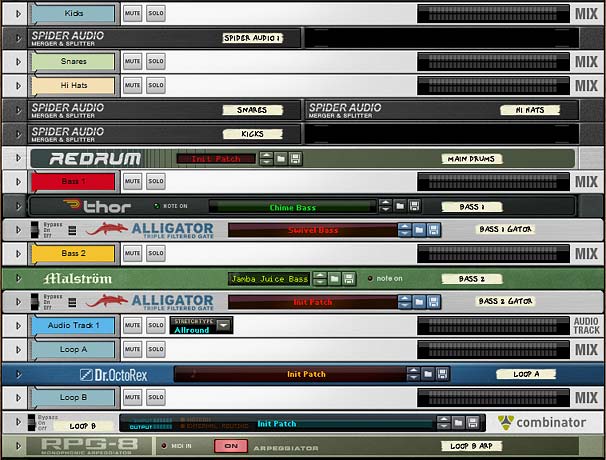The image size is (606, 460).
Task: Expand the Kicks mix channel device
Action: coord(18,14)
